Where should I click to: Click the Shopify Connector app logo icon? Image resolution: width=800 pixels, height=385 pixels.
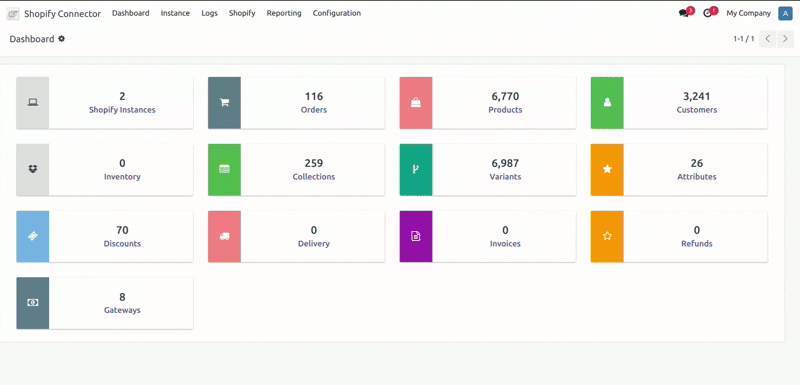[13, 14]
